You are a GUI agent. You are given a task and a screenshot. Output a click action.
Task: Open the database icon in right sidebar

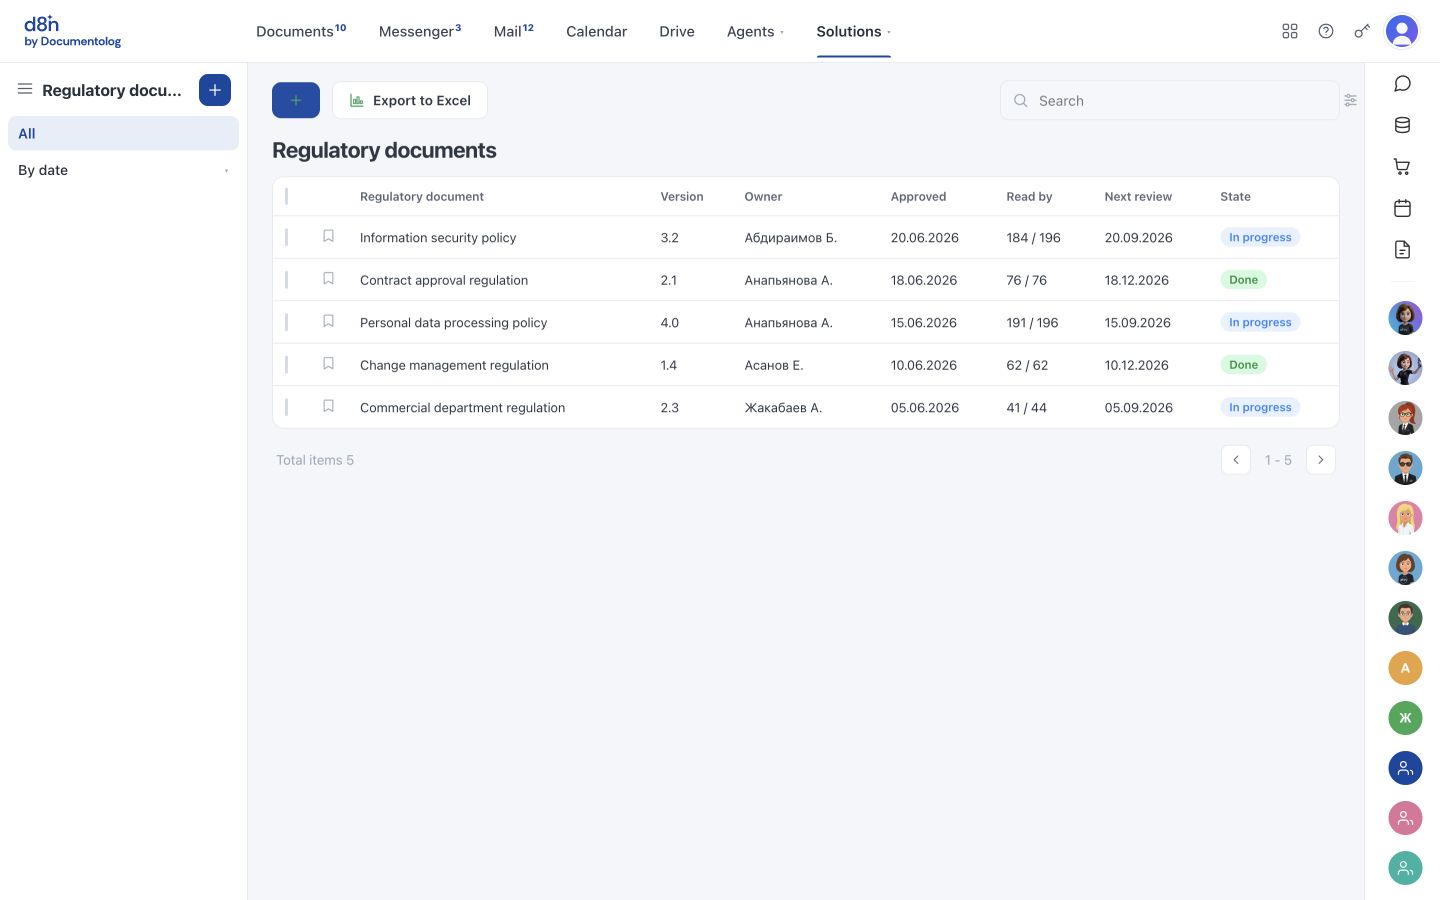[x=1403, y=125]
